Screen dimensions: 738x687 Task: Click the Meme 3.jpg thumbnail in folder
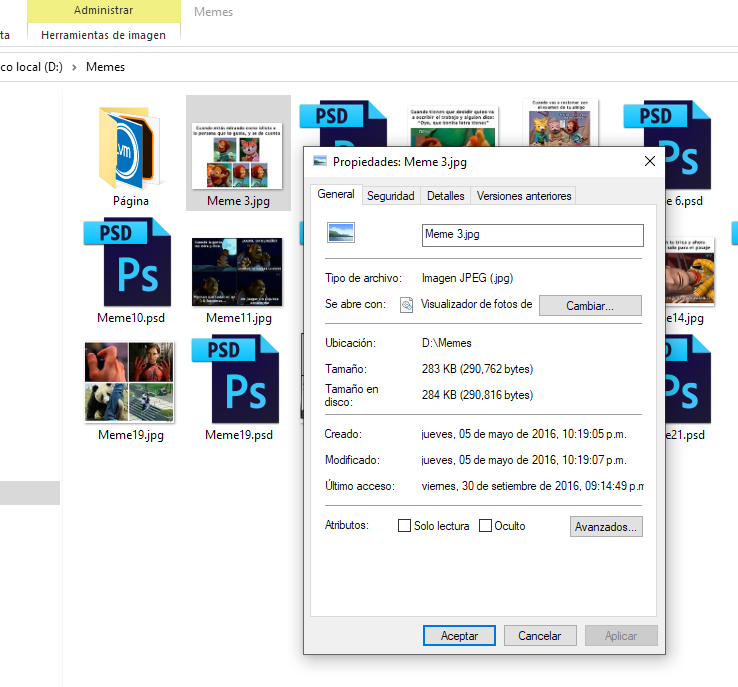pos(238,155)
